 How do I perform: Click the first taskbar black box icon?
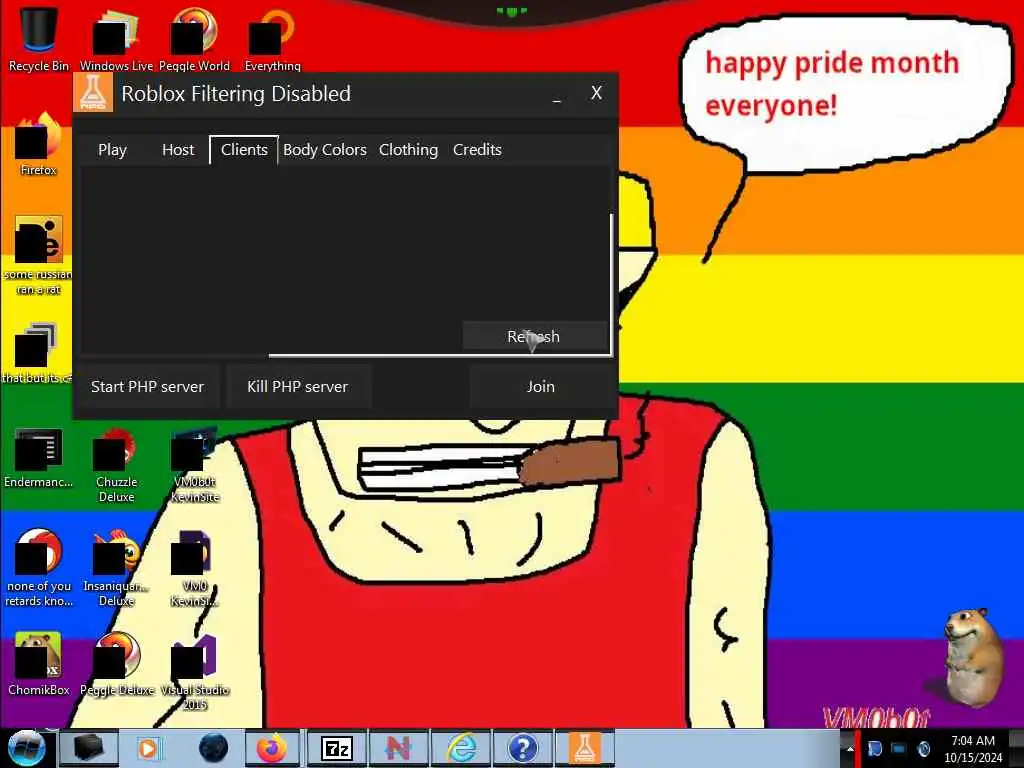click(89, 748)
